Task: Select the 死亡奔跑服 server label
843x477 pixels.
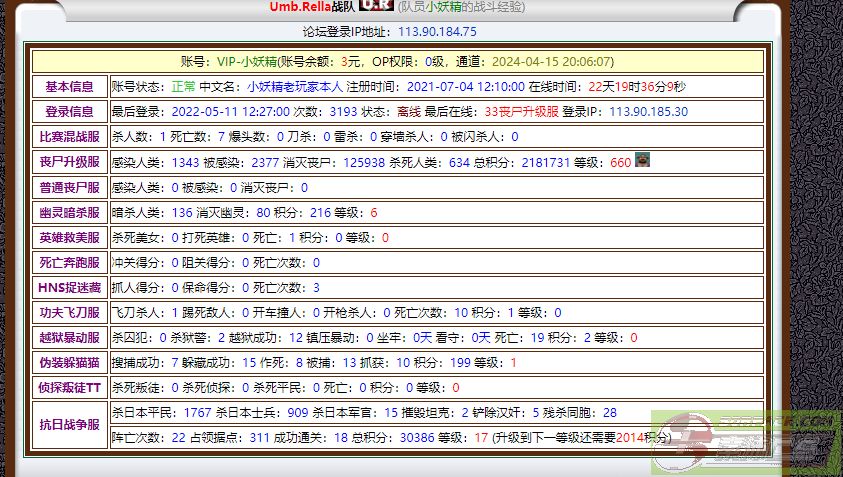Action: 70,263
